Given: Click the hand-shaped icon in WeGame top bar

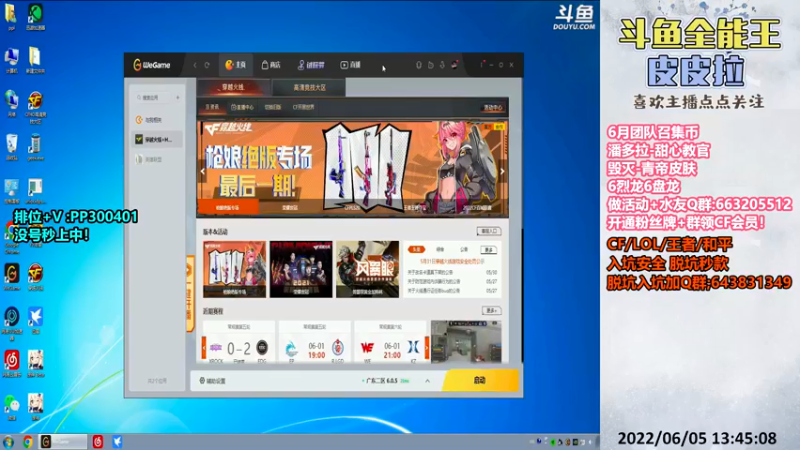Looking at the screenshot, I should click(x=431, y=65).
